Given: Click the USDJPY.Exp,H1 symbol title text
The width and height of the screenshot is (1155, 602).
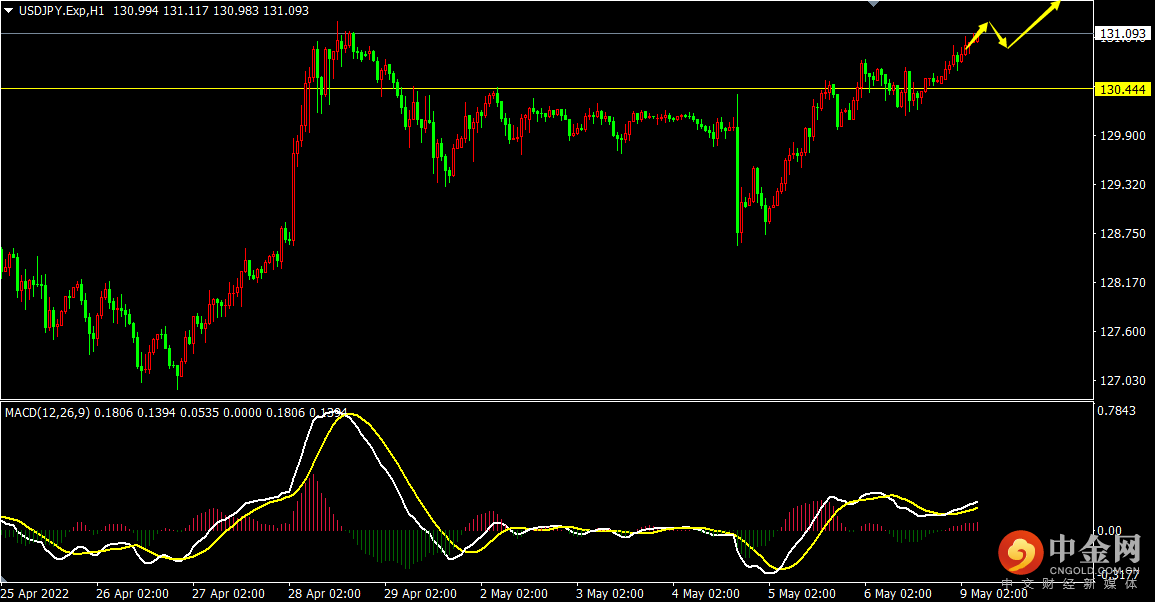Looking at the screenshot, I should pos(61,11).
